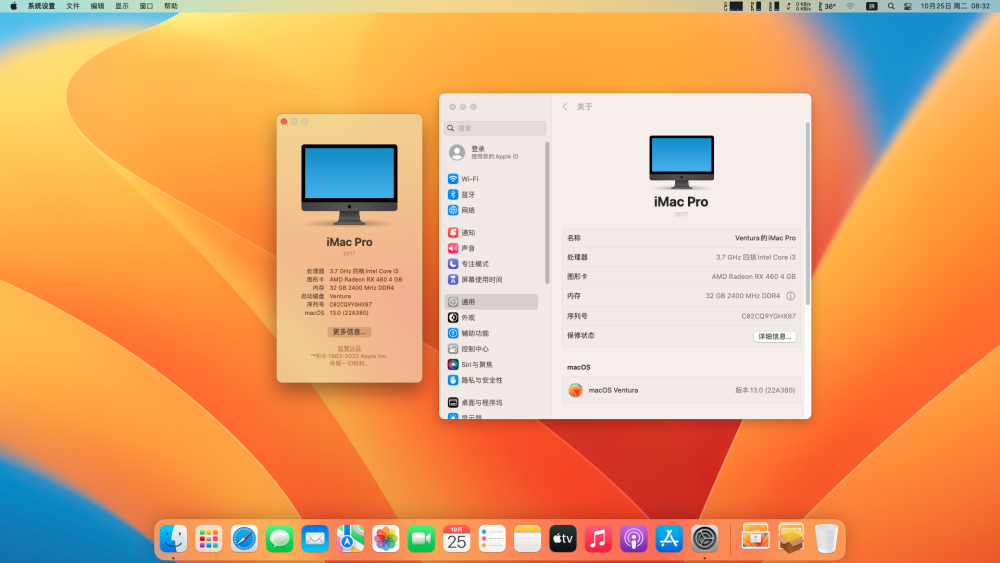Open Control Center in menu bar

pyautogui.click(x=908, y=6)
